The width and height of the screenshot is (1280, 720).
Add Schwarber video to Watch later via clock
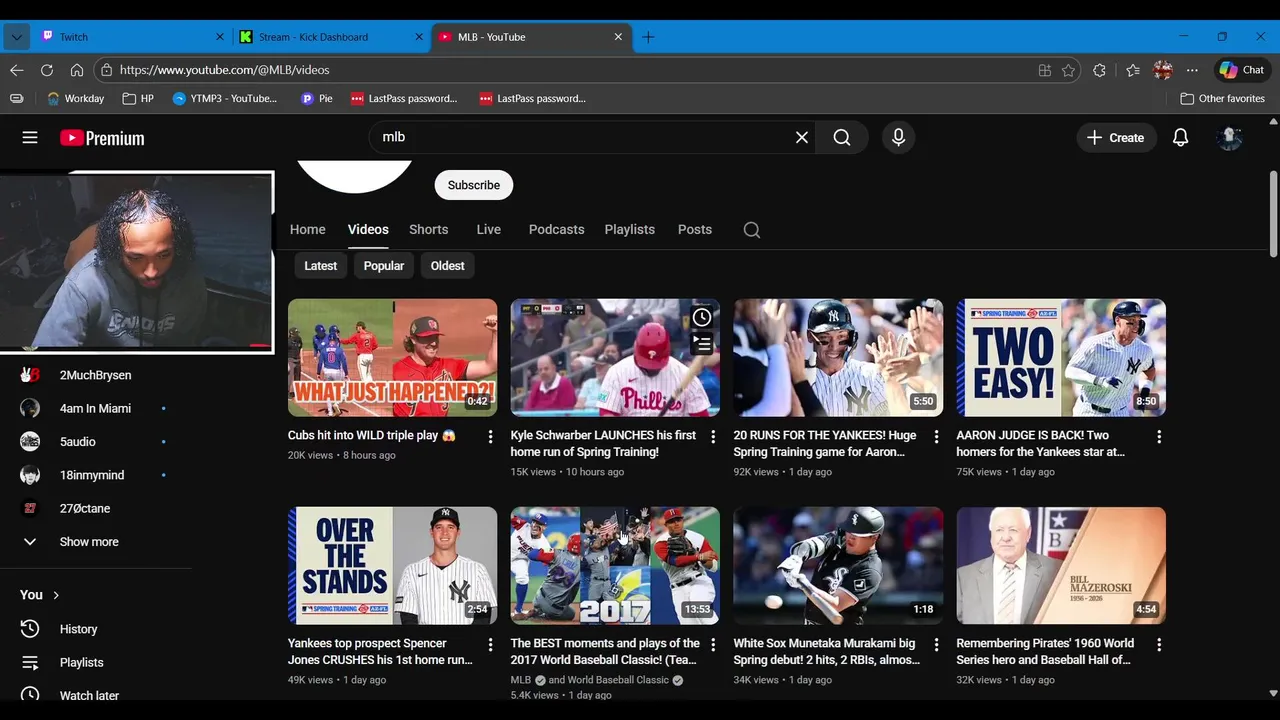pyautogui.click(x=702, y=318)
